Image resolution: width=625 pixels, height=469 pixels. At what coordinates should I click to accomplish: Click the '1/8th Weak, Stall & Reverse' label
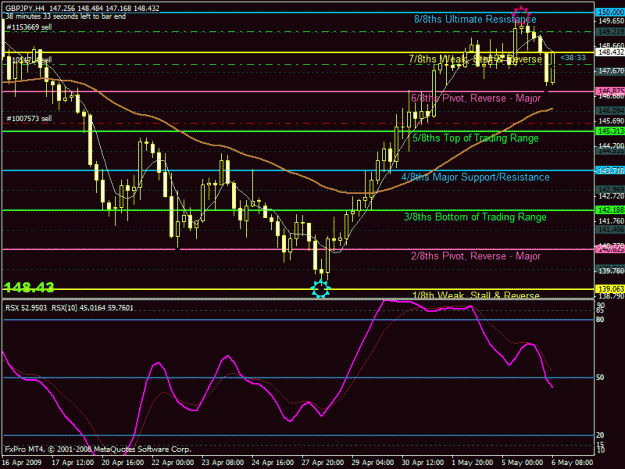476,295
